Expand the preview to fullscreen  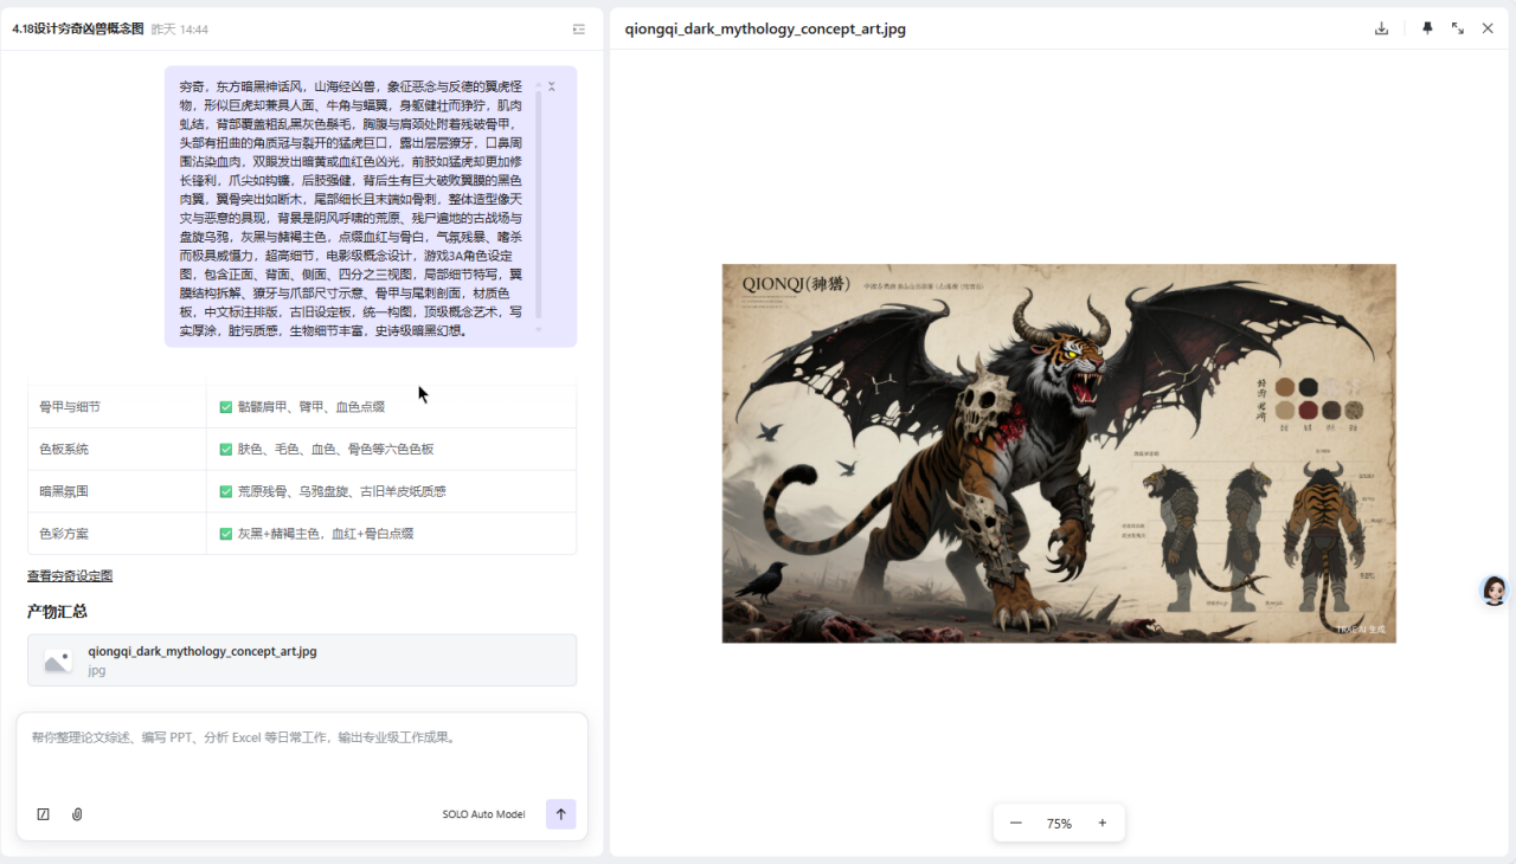click(1458, 29)
